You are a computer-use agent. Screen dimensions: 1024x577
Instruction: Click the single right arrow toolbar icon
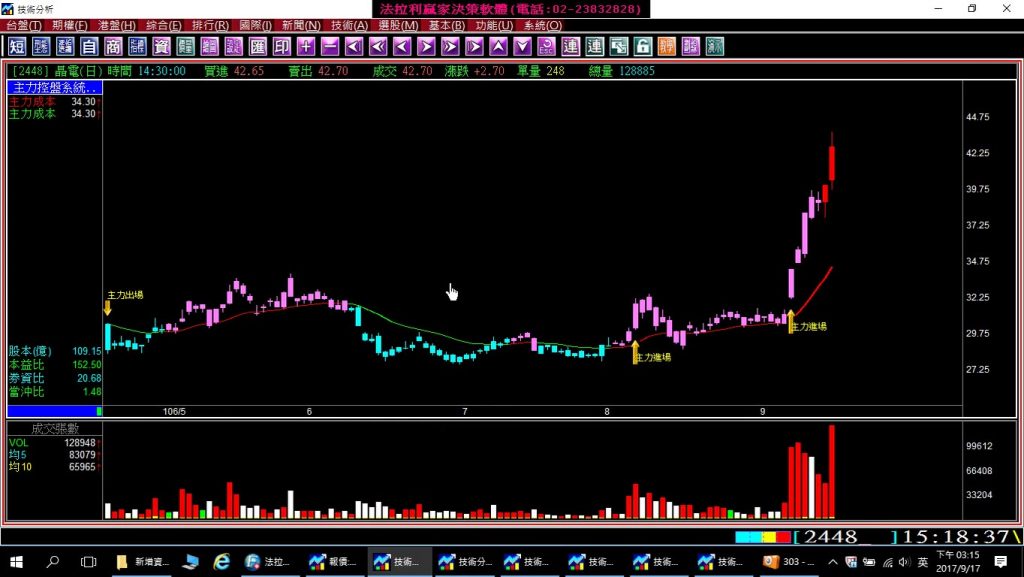coord(426,46)
